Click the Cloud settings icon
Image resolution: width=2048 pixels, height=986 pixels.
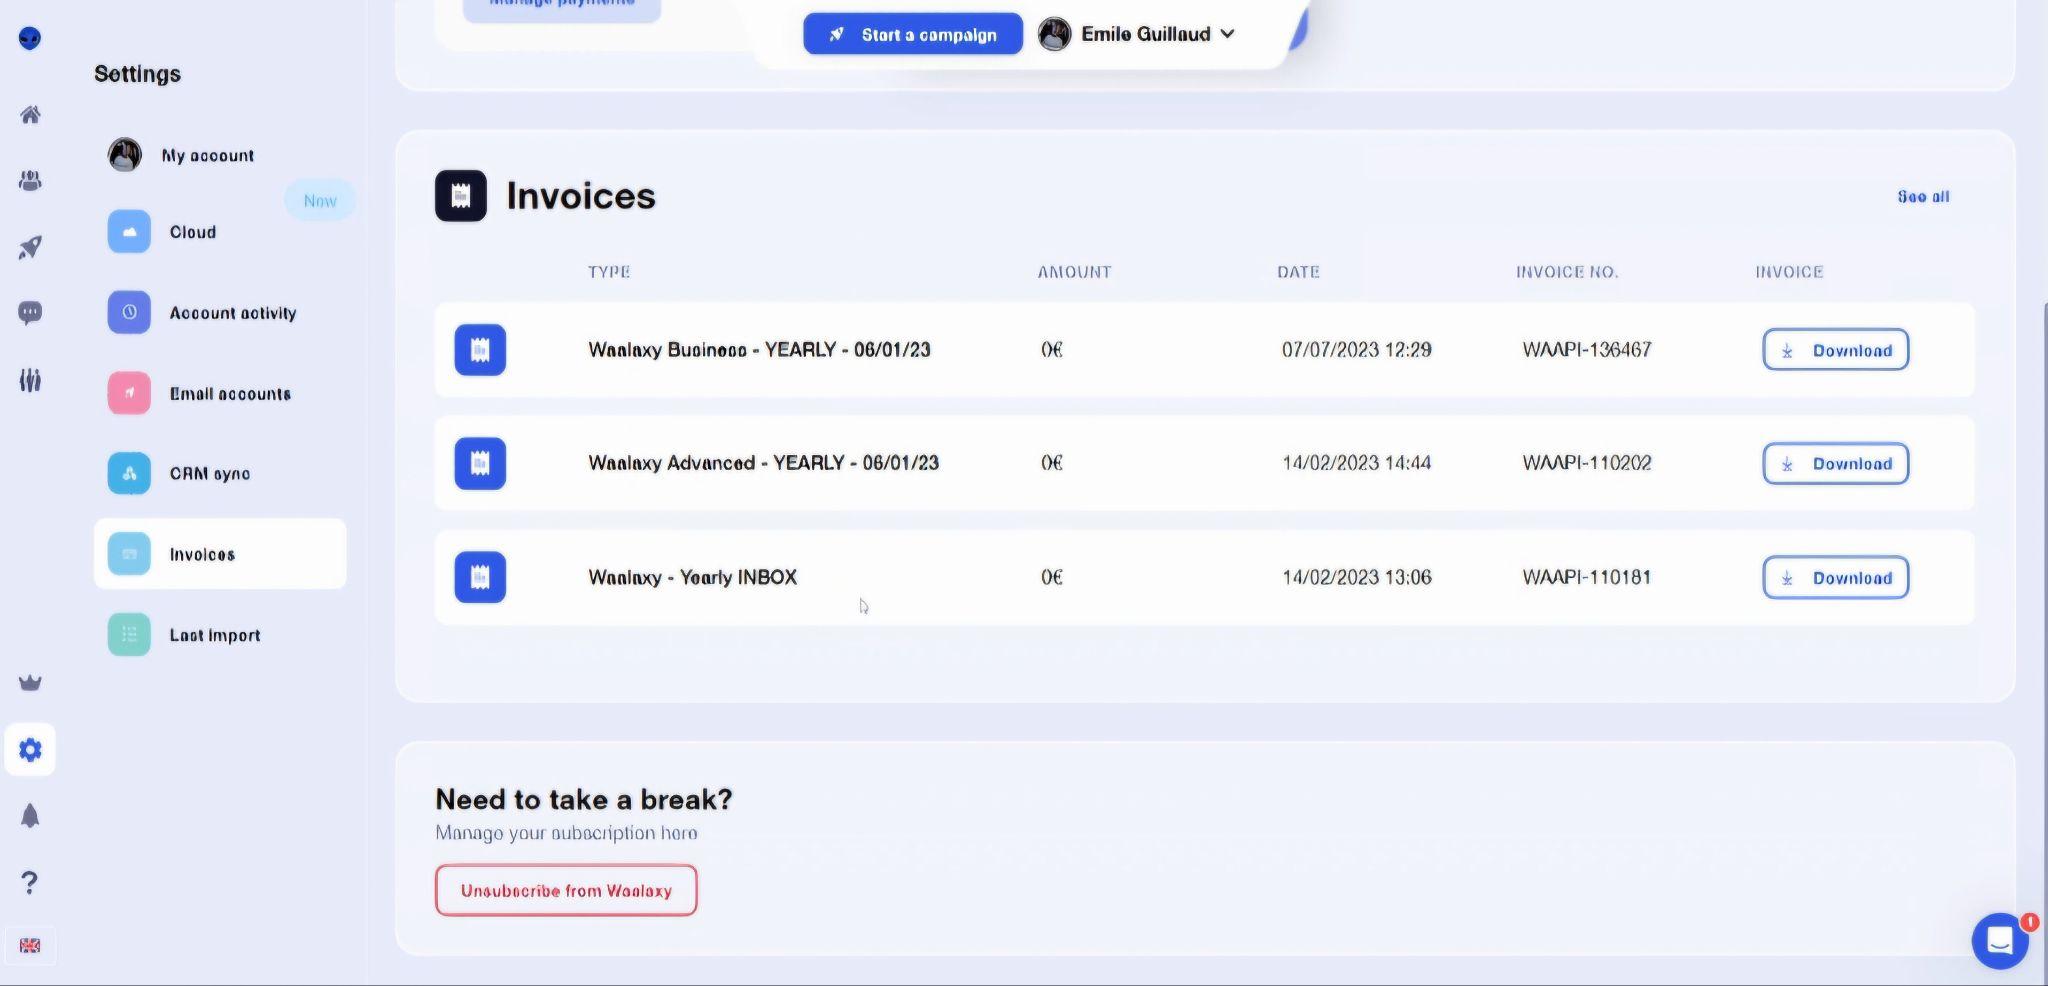(x=129, y=232)
